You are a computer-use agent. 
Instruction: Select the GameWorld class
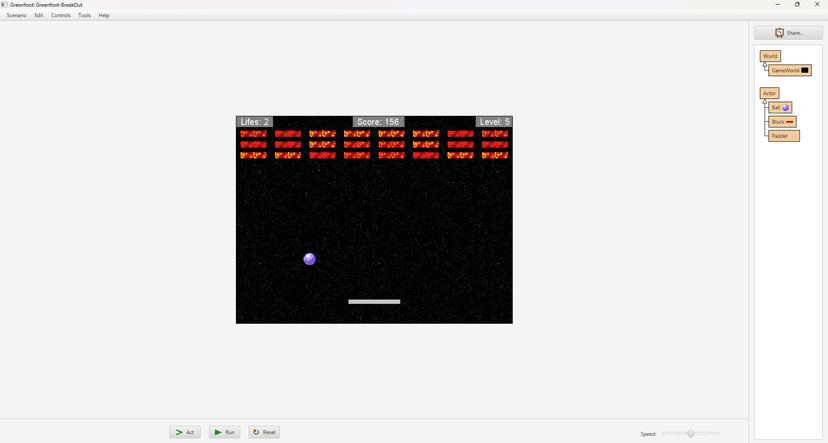(x=789, y=70)
